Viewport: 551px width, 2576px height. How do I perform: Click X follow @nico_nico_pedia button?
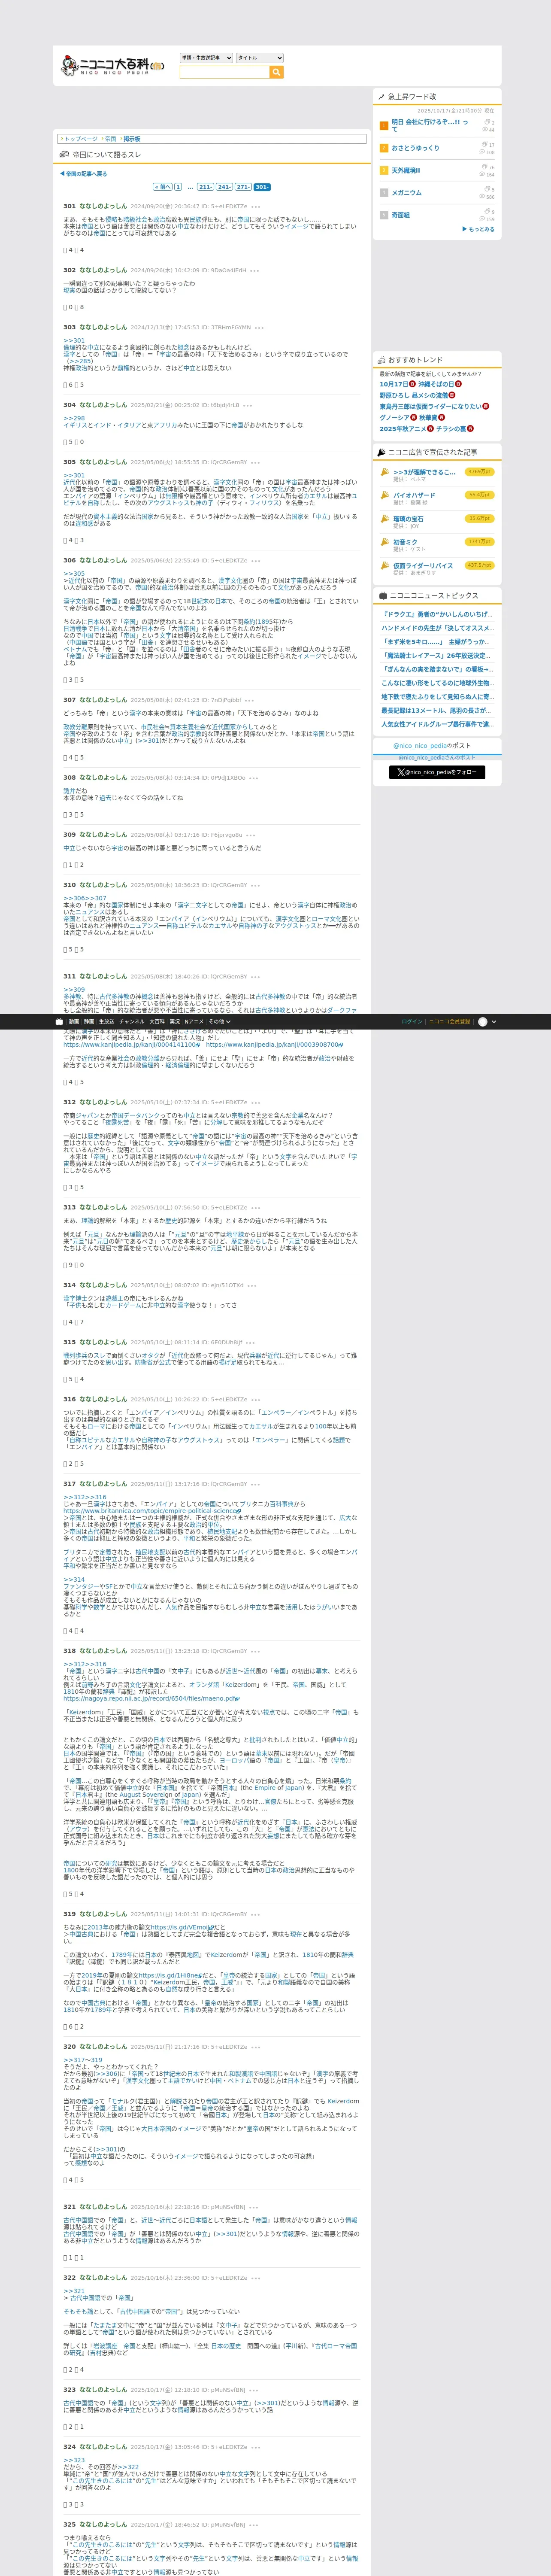pos(436,772)
